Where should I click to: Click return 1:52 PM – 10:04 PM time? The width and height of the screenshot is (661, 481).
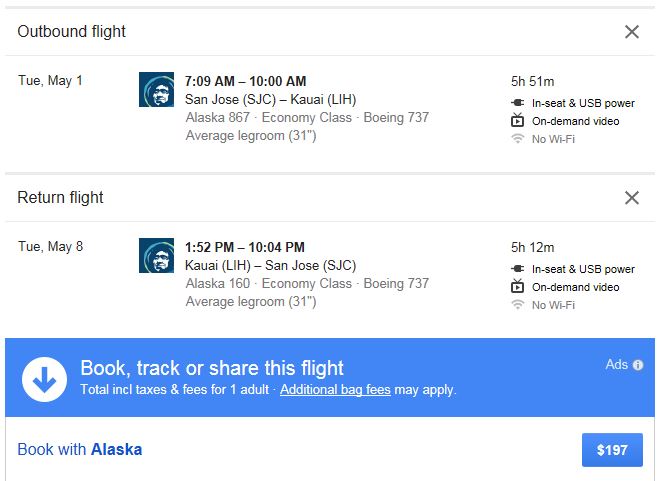click(x=245, y=247)
